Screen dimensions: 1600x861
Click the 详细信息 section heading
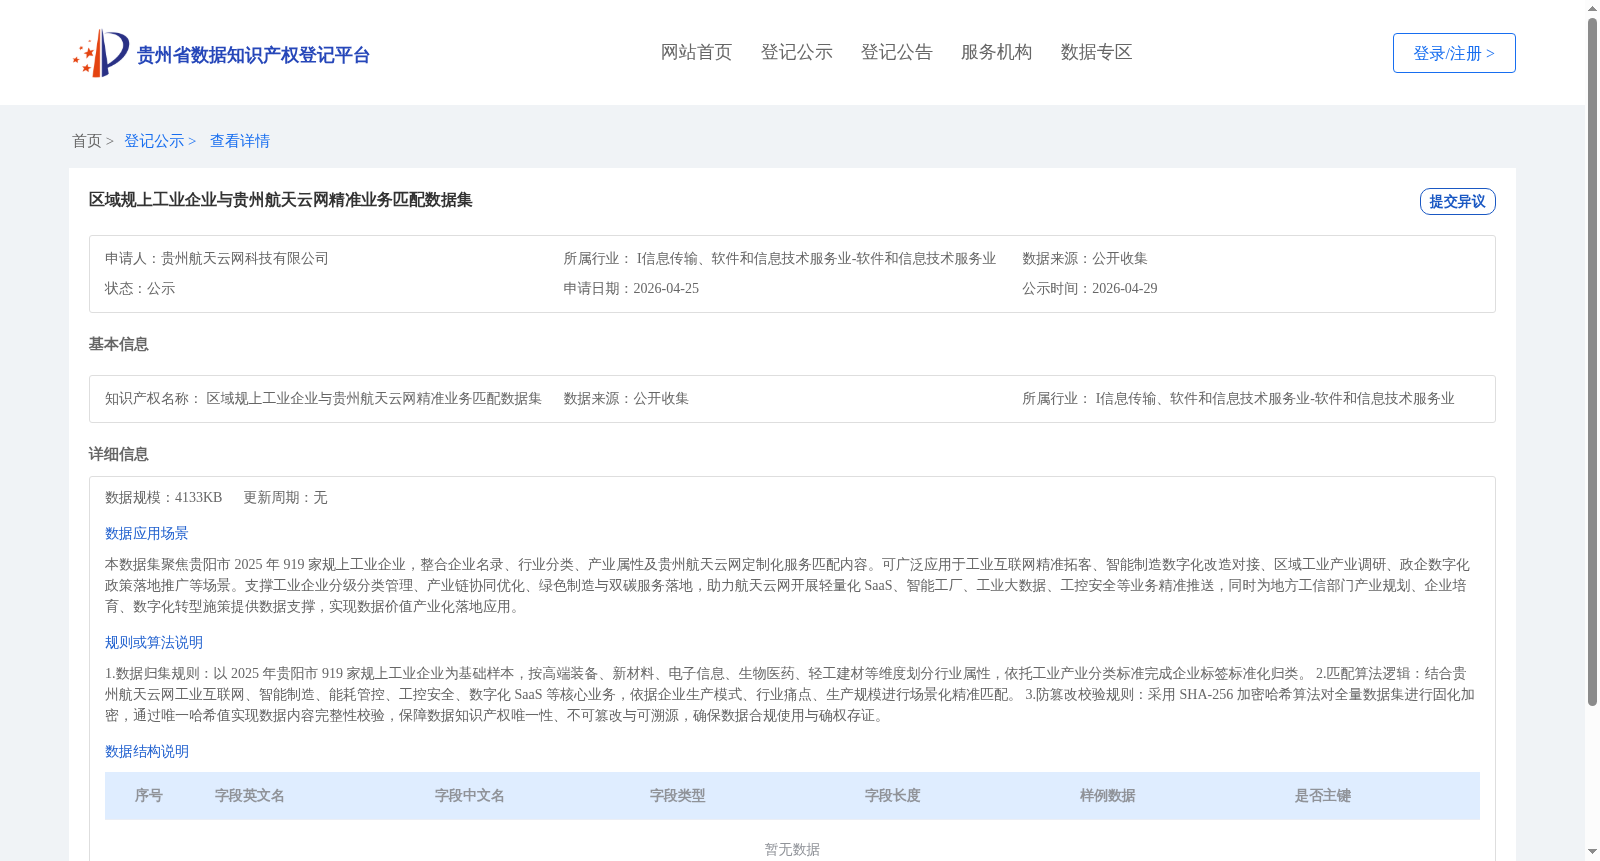click(x=119, y=454)
